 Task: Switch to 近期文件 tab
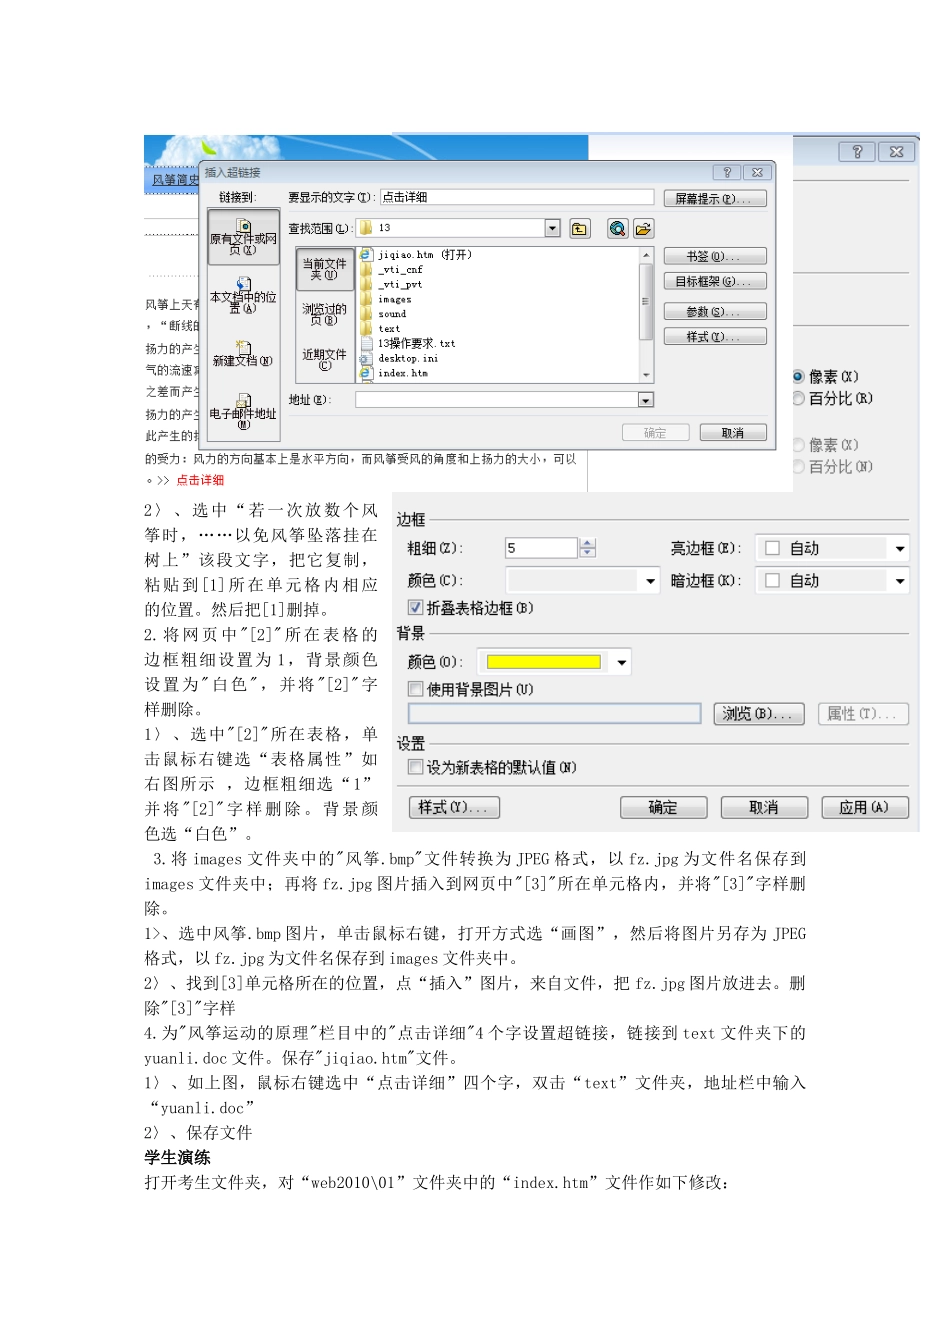325,359
